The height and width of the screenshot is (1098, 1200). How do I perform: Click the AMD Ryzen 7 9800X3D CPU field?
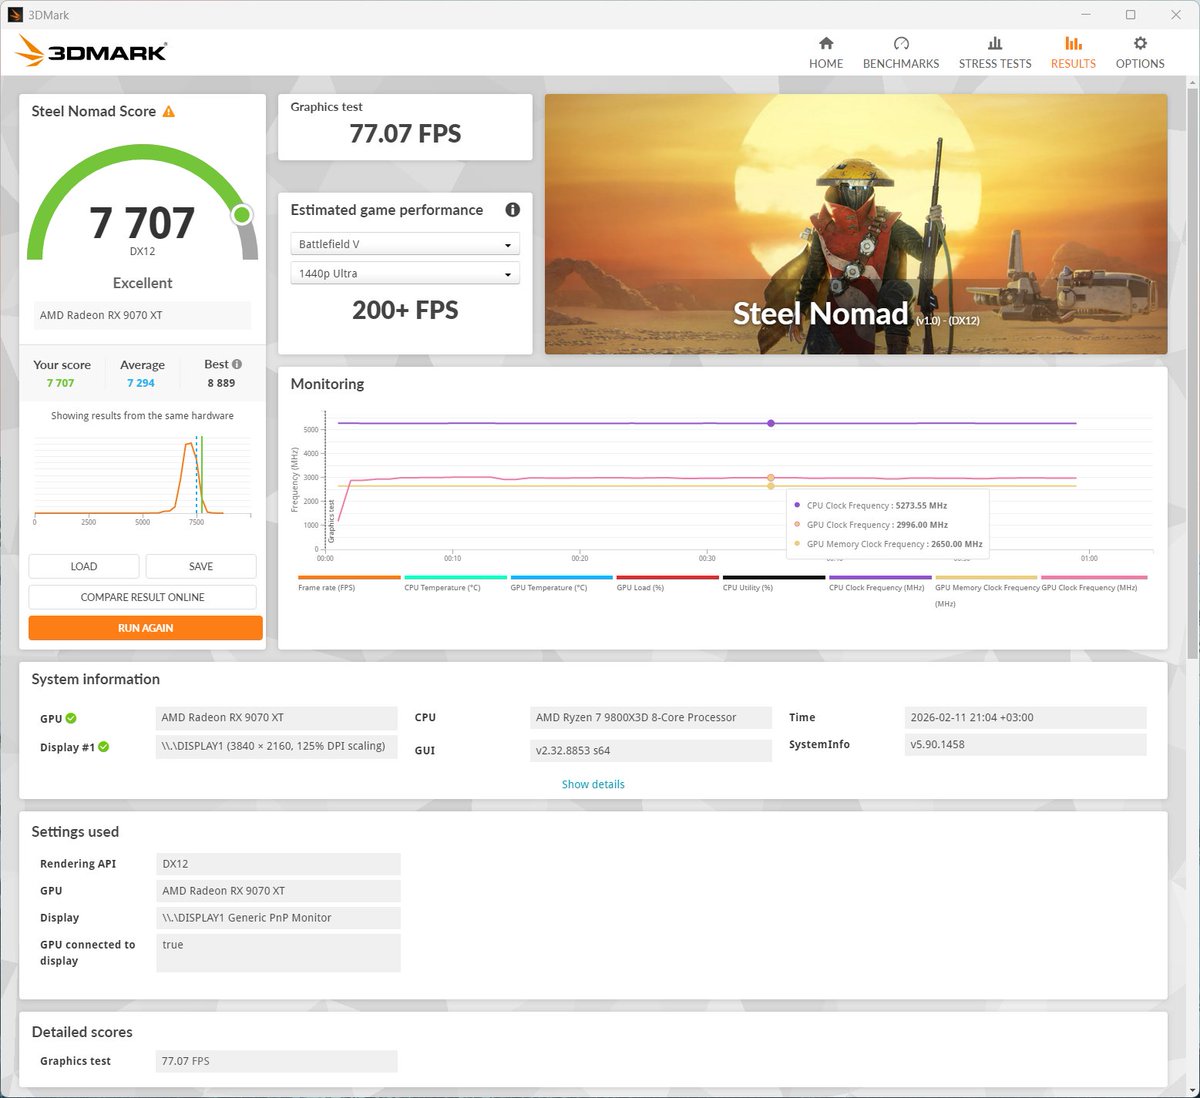coord(650,717)
